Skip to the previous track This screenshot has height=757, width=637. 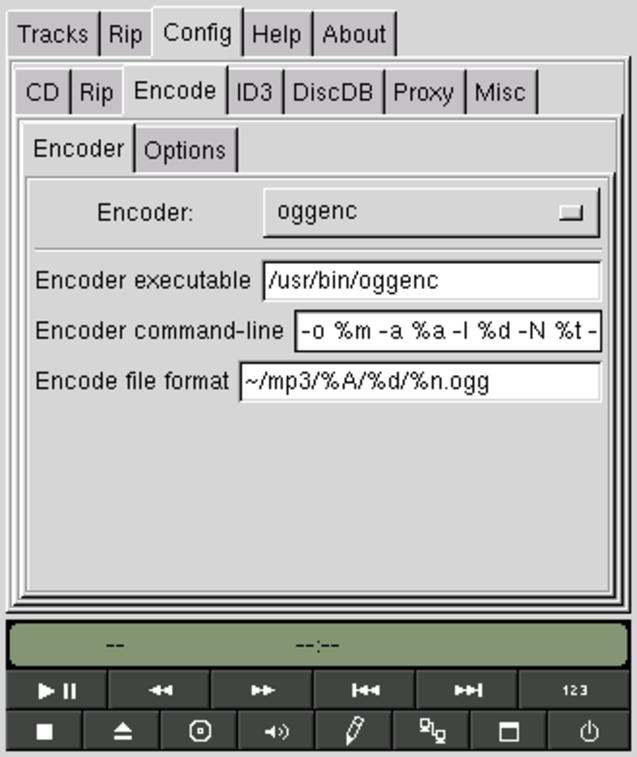click(x=365, y=690)
